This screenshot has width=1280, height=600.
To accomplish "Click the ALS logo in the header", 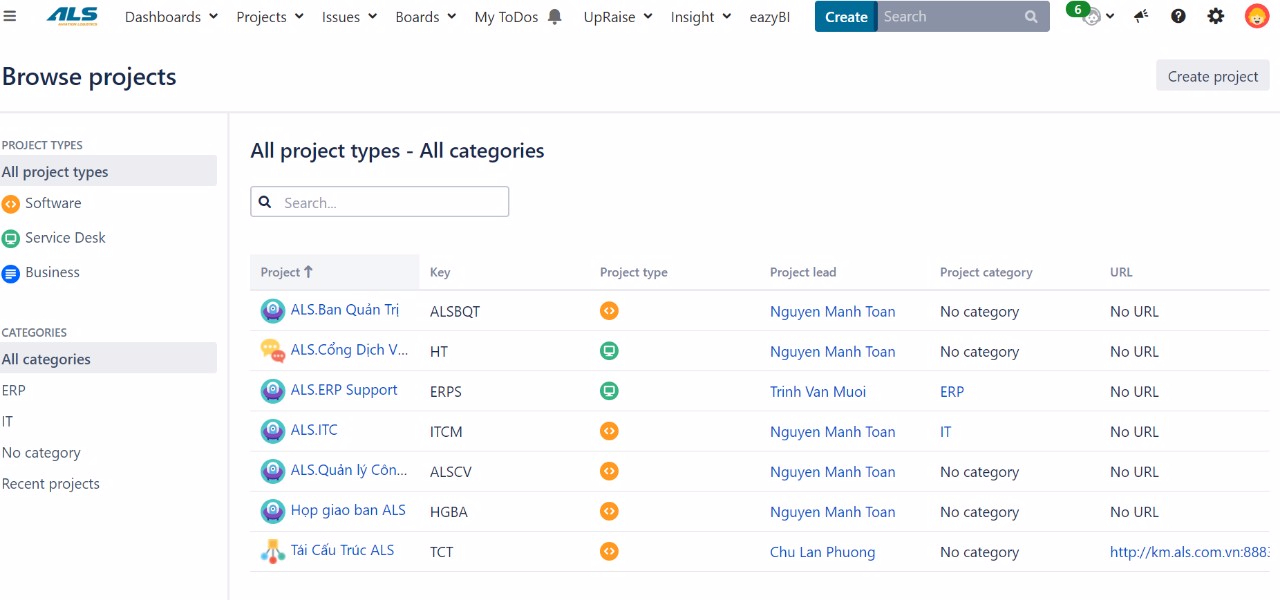I will coord(72,16).
